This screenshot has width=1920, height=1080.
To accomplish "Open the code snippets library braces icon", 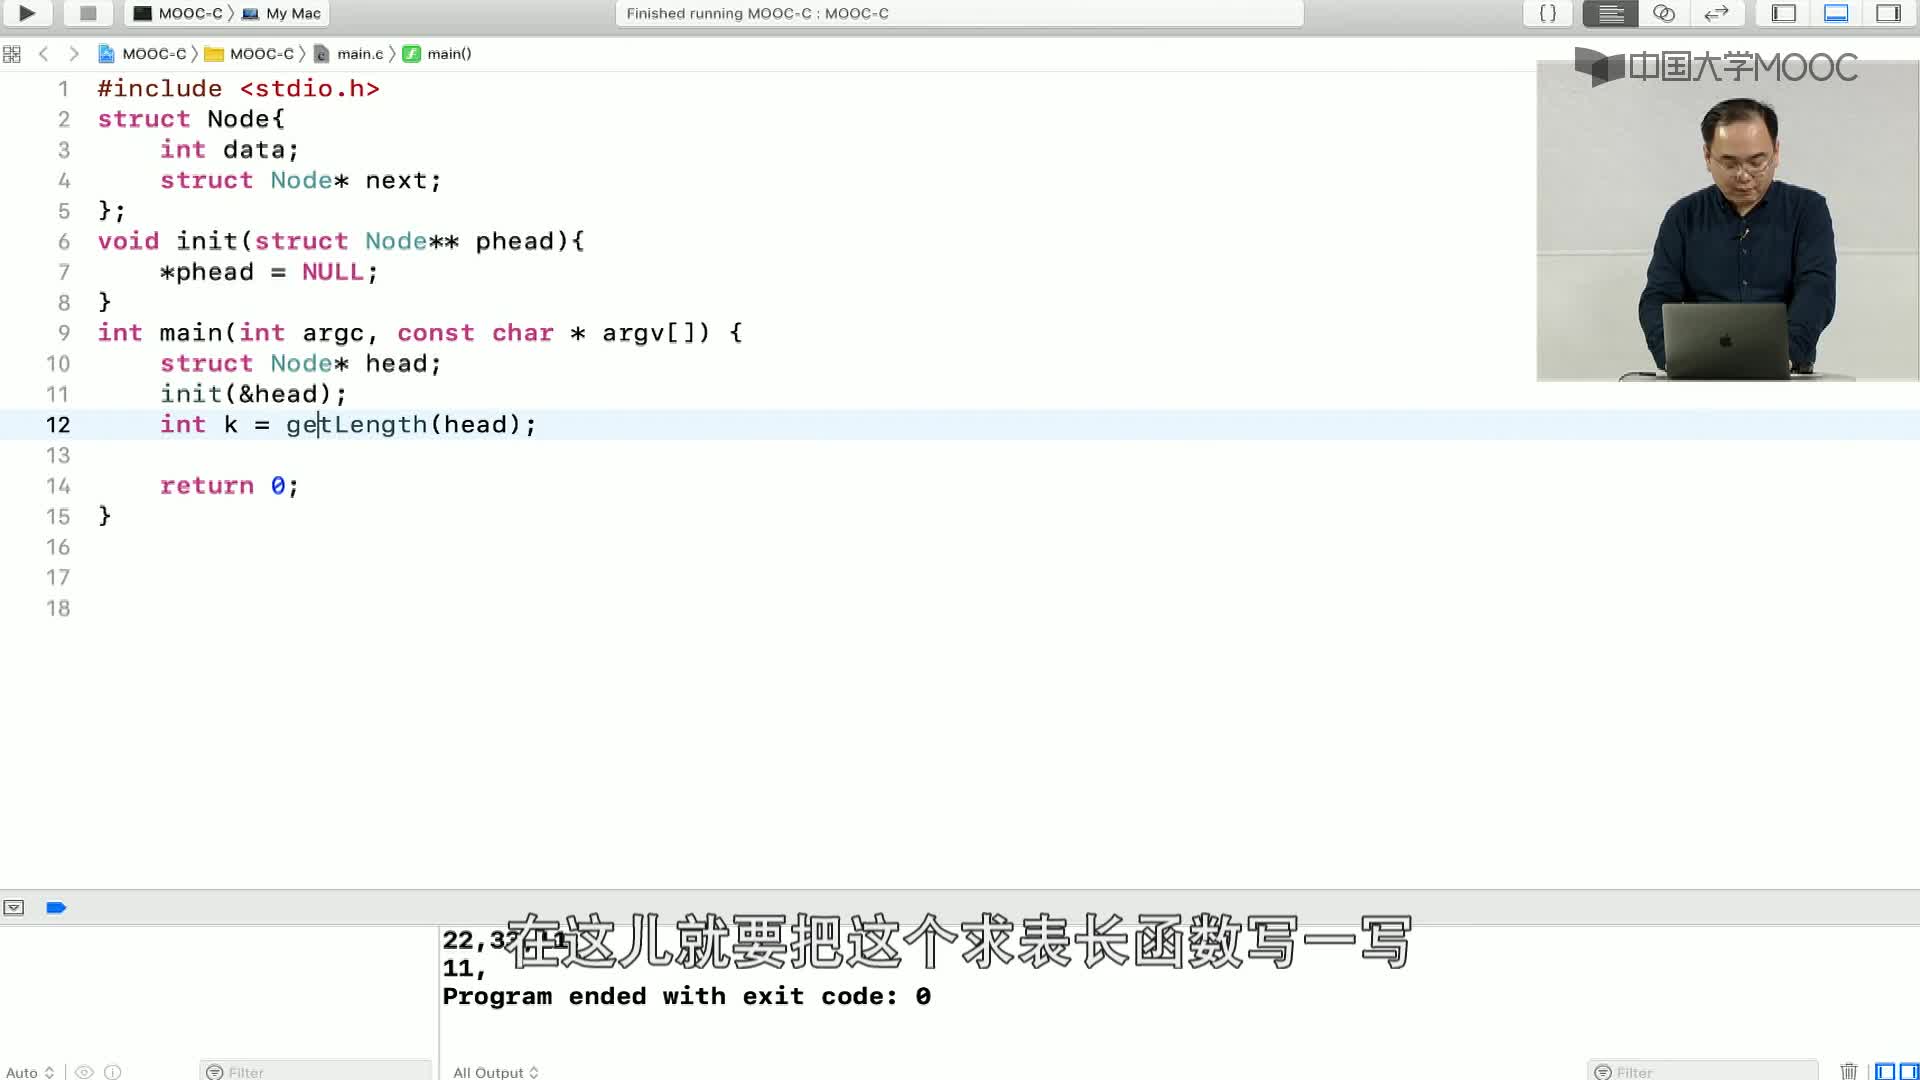I will 1547,13.
